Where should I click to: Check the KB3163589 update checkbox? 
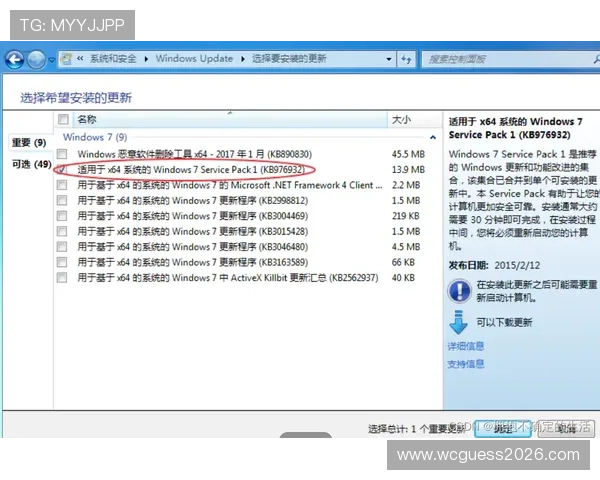tap(62, 262)
